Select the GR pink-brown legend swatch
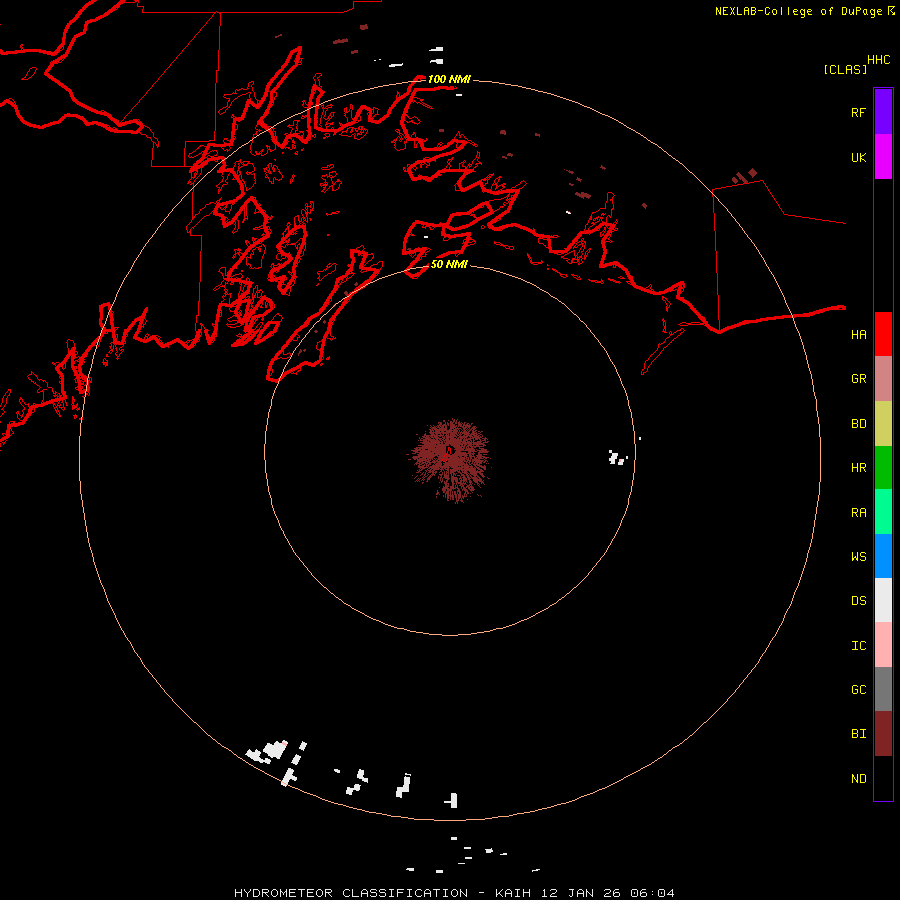Image resolution: width=900 pixels, height=900 pixels. click(x=883, y=379)
